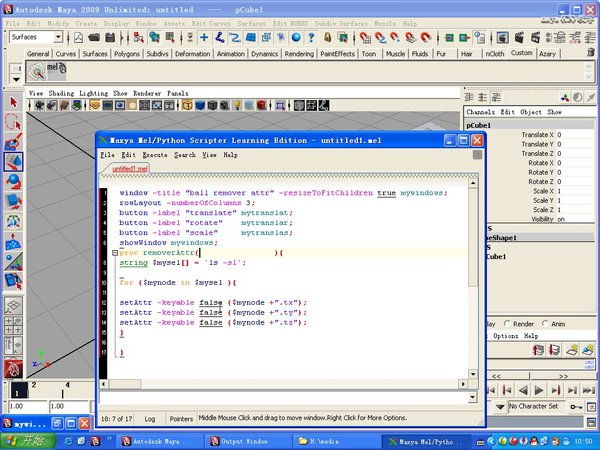Open Channels menu in Channel Box
Image resolution: width=600 pixels, height=450 pixels.
tap(481, 112)
